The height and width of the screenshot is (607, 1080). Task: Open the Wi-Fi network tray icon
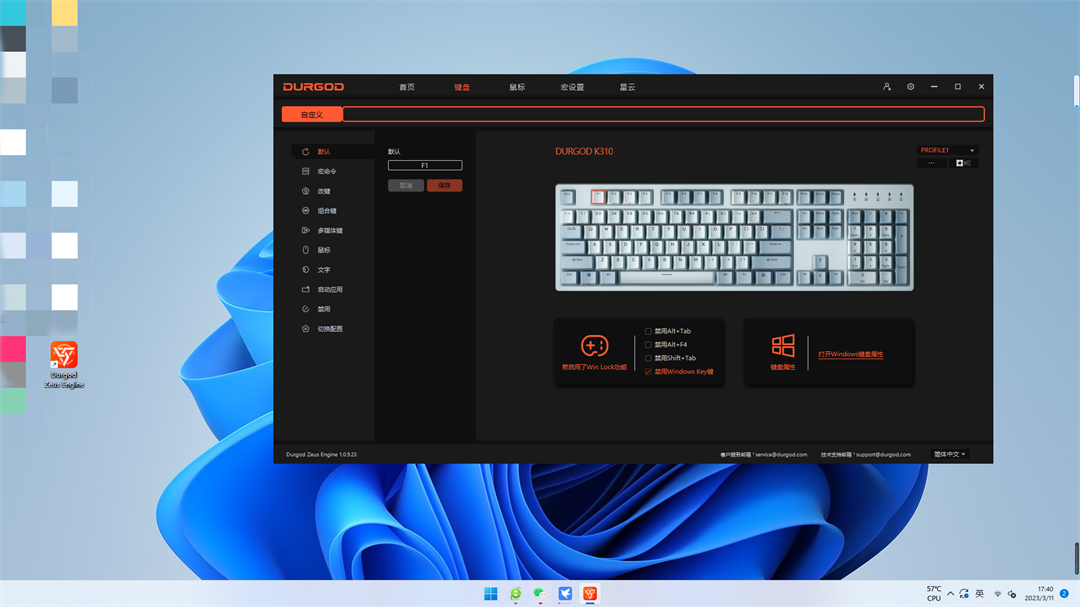tap(997, 594)
